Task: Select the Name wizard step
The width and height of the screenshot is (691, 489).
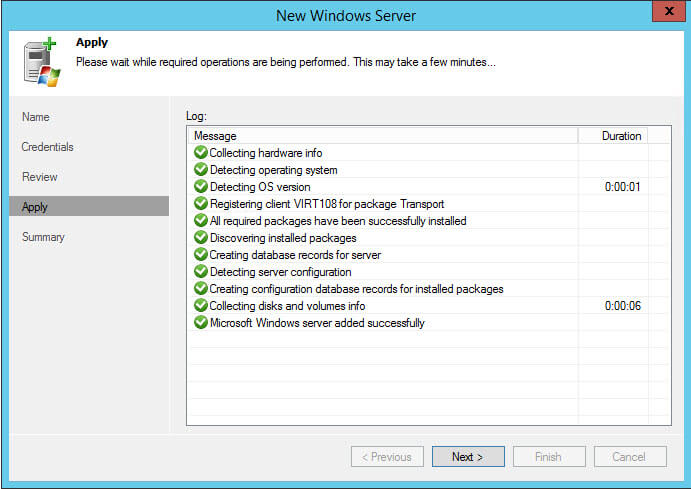Action: (x=35, y=117)
